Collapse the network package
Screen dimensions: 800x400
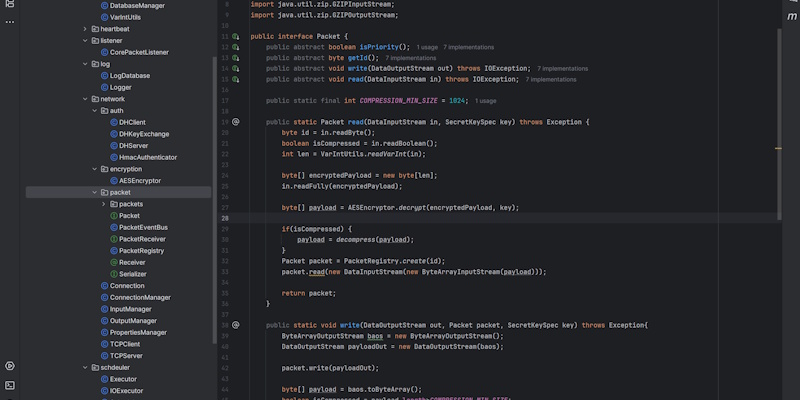pos(85,99)
